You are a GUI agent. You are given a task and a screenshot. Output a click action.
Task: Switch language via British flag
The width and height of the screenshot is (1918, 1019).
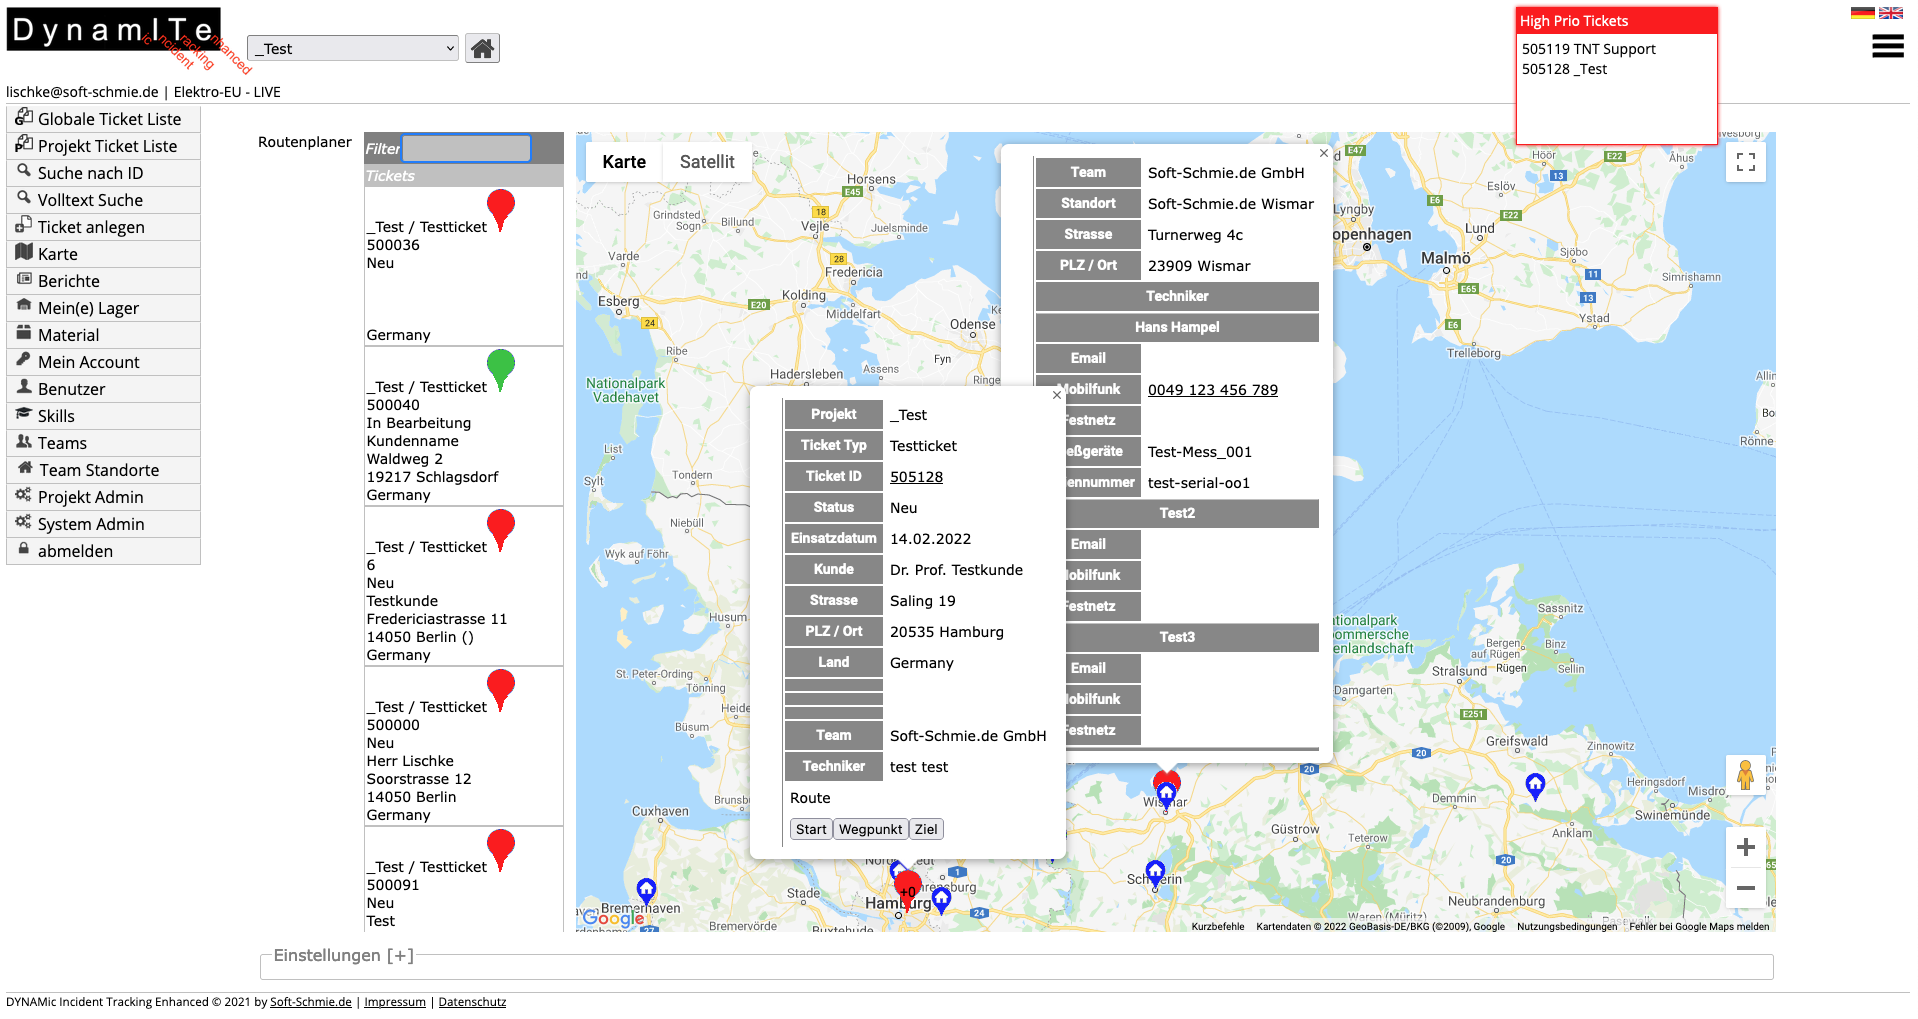click(1890, 13)
